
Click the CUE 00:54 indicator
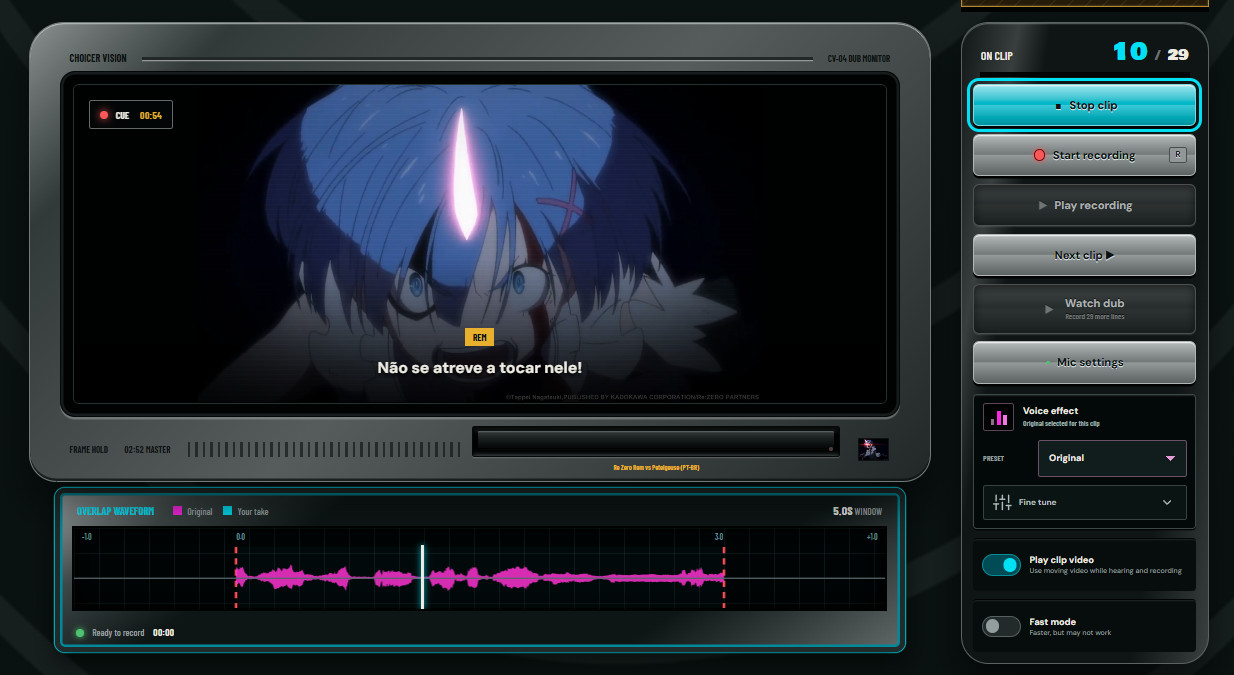[131, 115]
